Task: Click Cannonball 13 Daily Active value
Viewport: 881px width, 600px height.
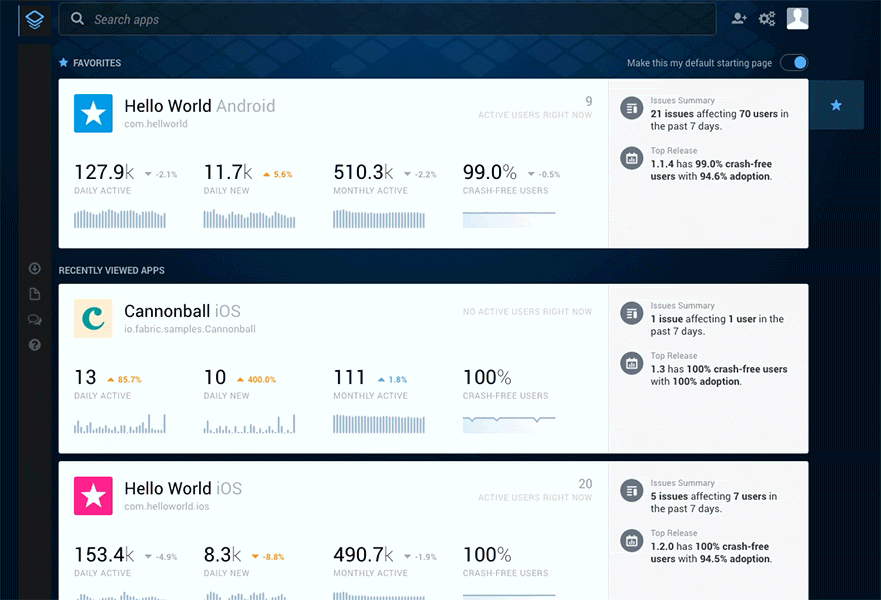Action: click(x=85, y=377)
